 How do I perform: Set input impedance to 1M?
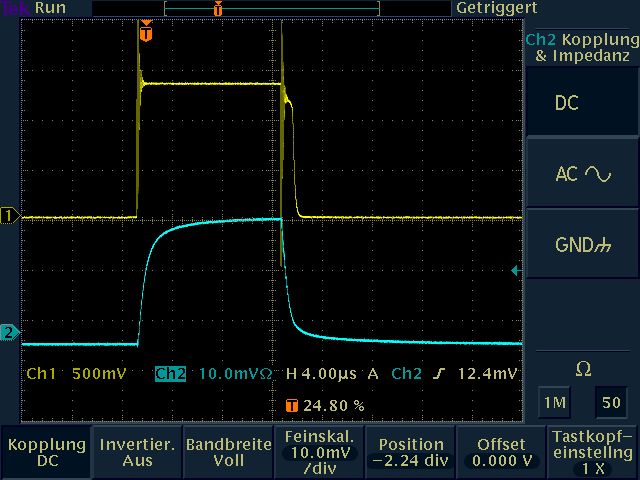[x=556, y=402]
